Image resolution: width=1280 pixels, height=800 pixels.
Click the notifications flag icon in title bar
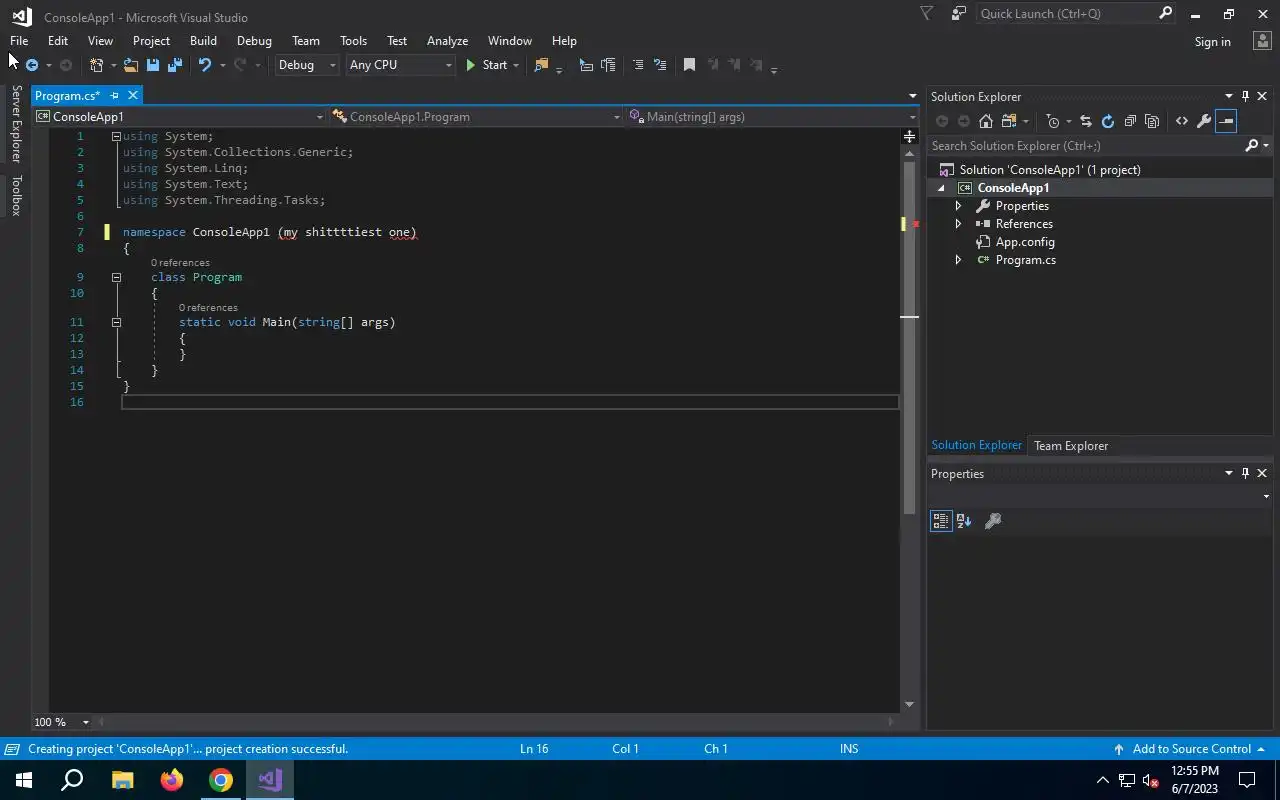tap(926, 14)
